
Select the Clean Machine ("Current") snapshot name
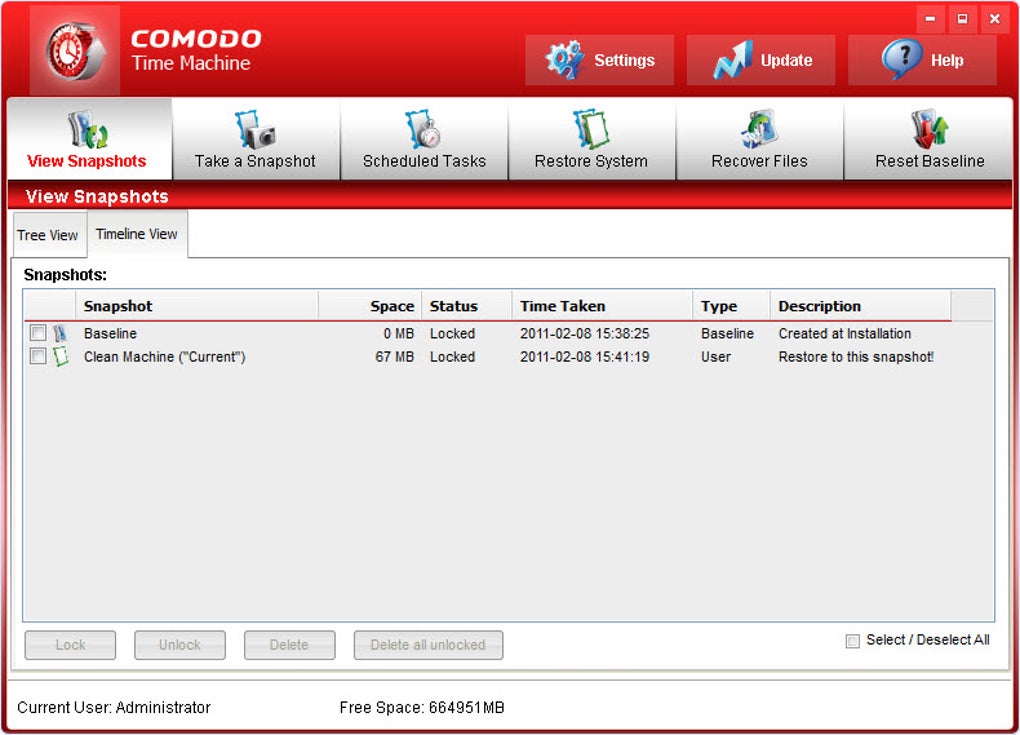pyautogui.click(x=165, y=356)
